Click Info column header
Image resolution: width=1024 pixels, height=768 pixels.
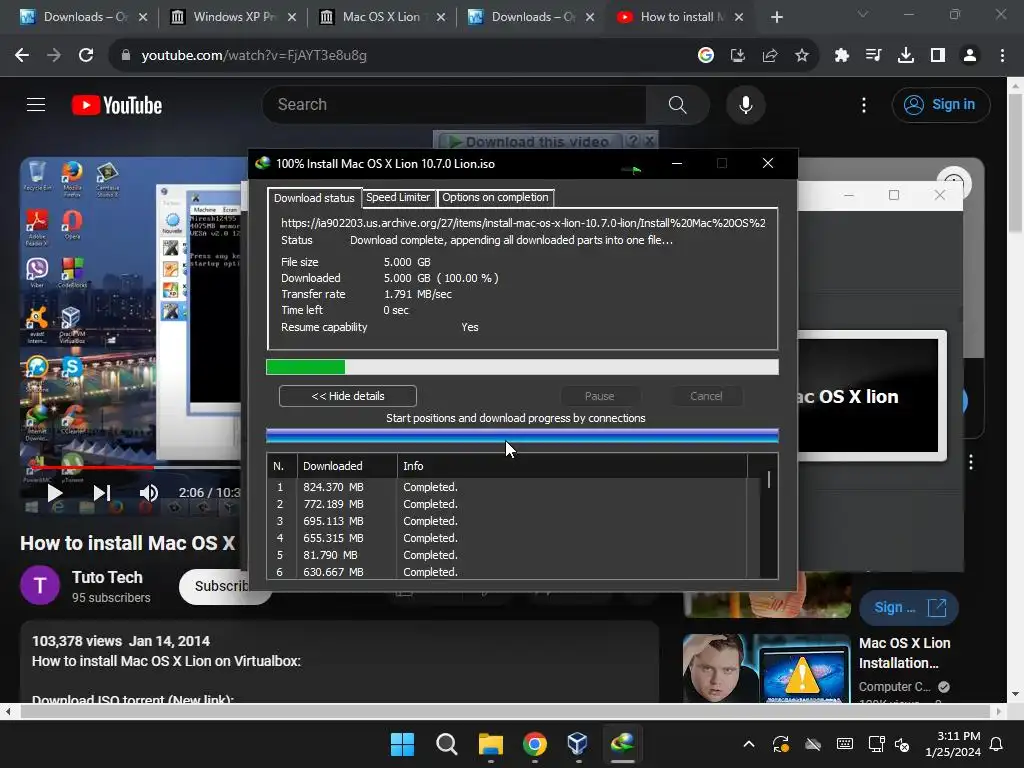tap(572, 466)
